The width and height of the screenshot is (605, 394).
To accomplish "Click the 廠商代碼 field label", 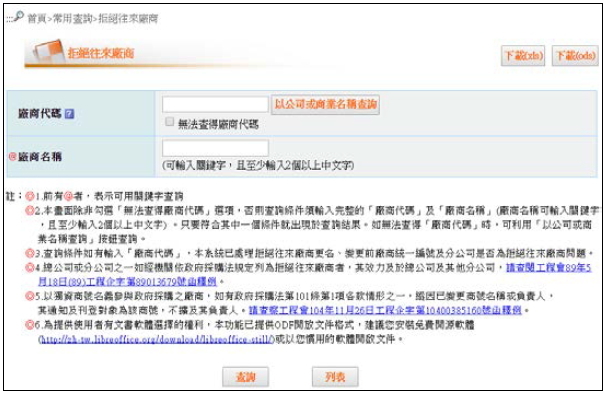I will coord(40,113).
